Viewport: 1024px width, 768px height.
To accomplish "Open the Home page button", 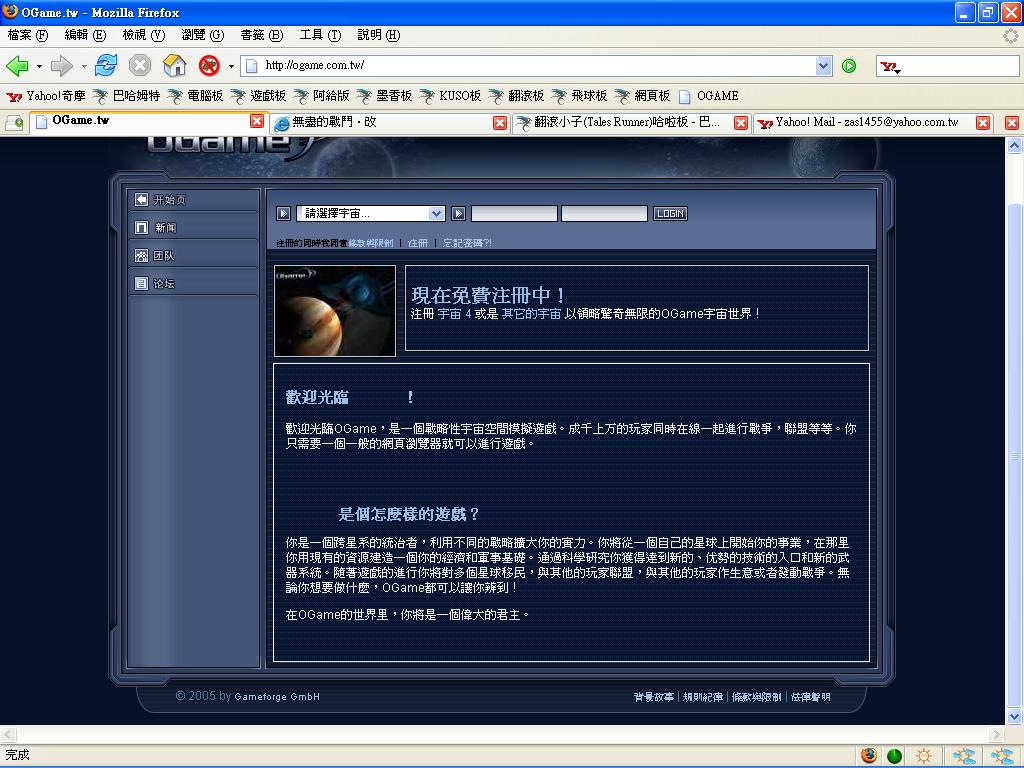I will 174,65.
